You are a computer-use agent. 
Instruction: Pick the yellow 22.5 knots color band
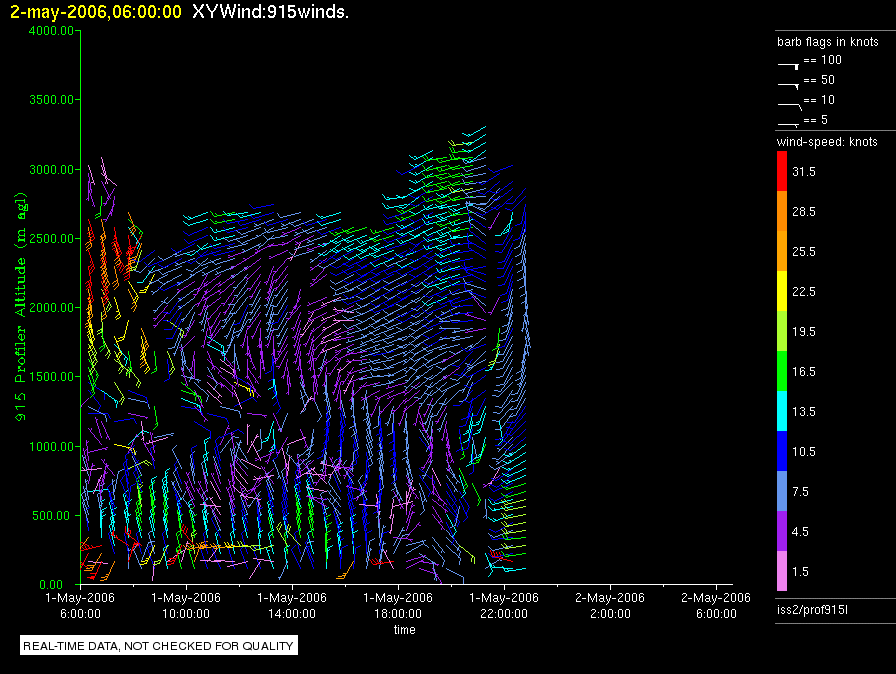(x=782, y=292)
